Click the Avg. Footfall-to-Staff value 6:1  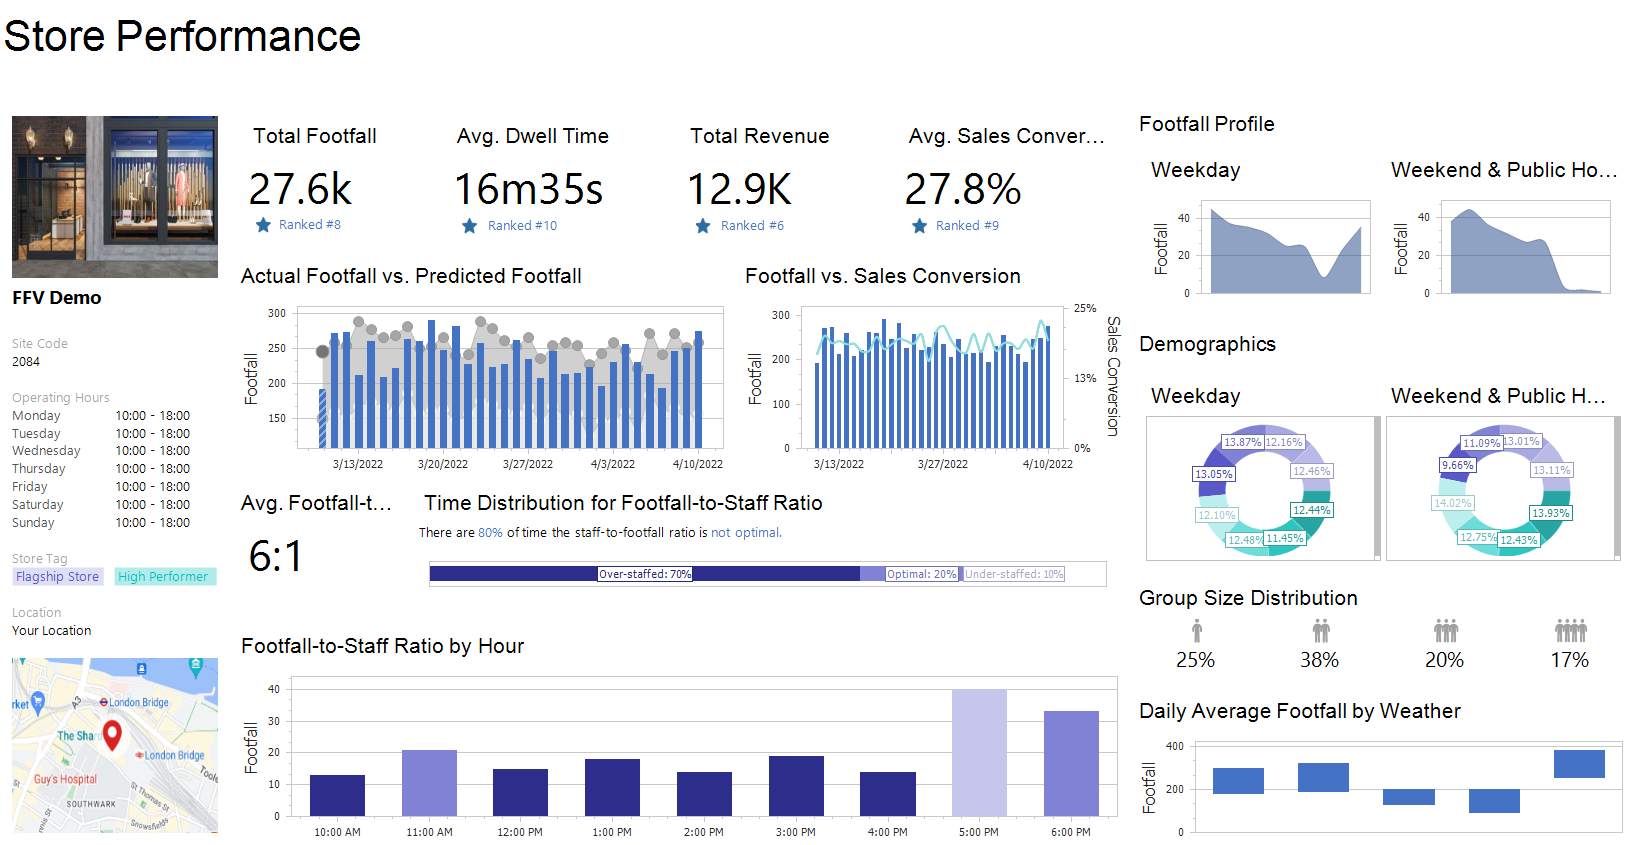click(275, 556)
